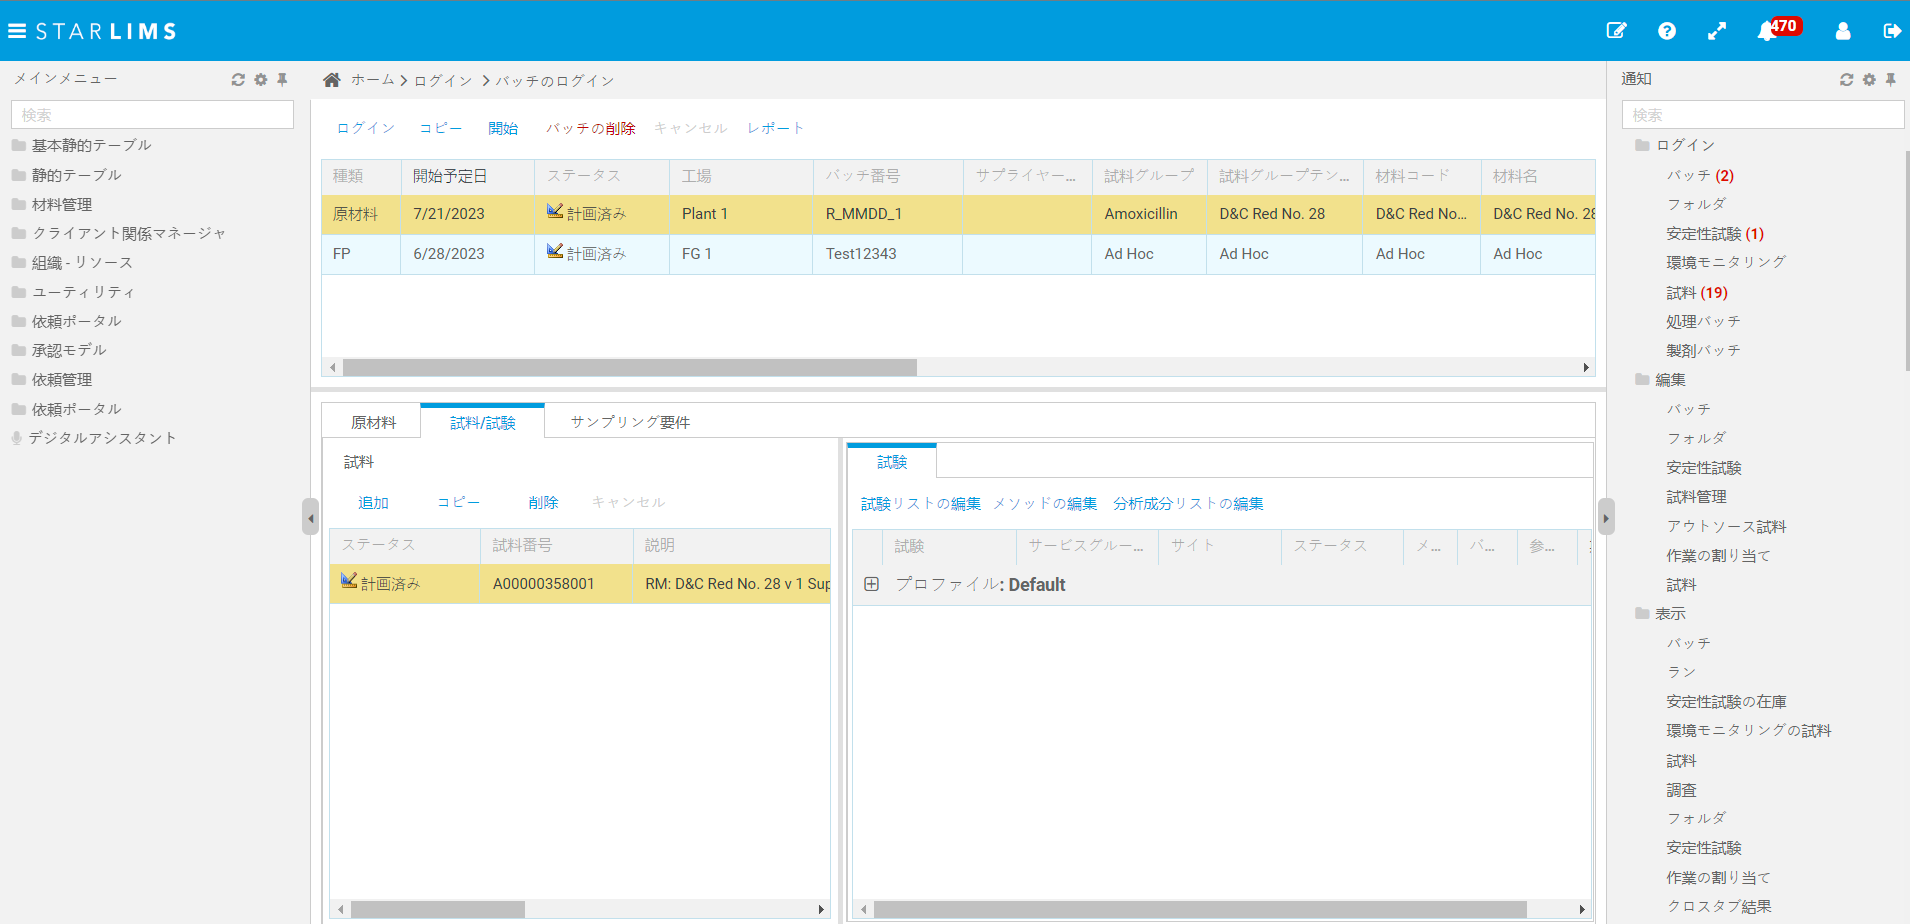Switch to 試料/試験 tab
This screenshot has width=1910, height=924.
pos(483,422)
